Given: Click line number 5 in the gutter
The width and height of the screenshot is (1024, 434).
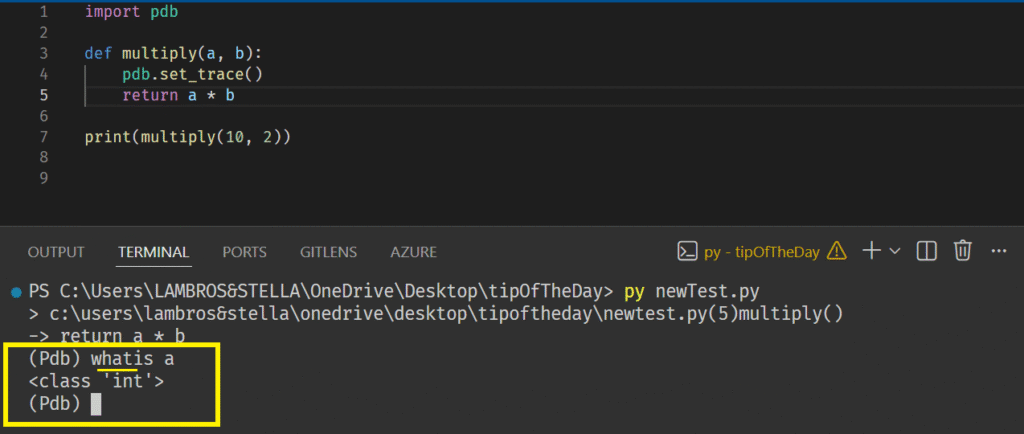Looking at the screenshot, I should (x=43, y=95).
